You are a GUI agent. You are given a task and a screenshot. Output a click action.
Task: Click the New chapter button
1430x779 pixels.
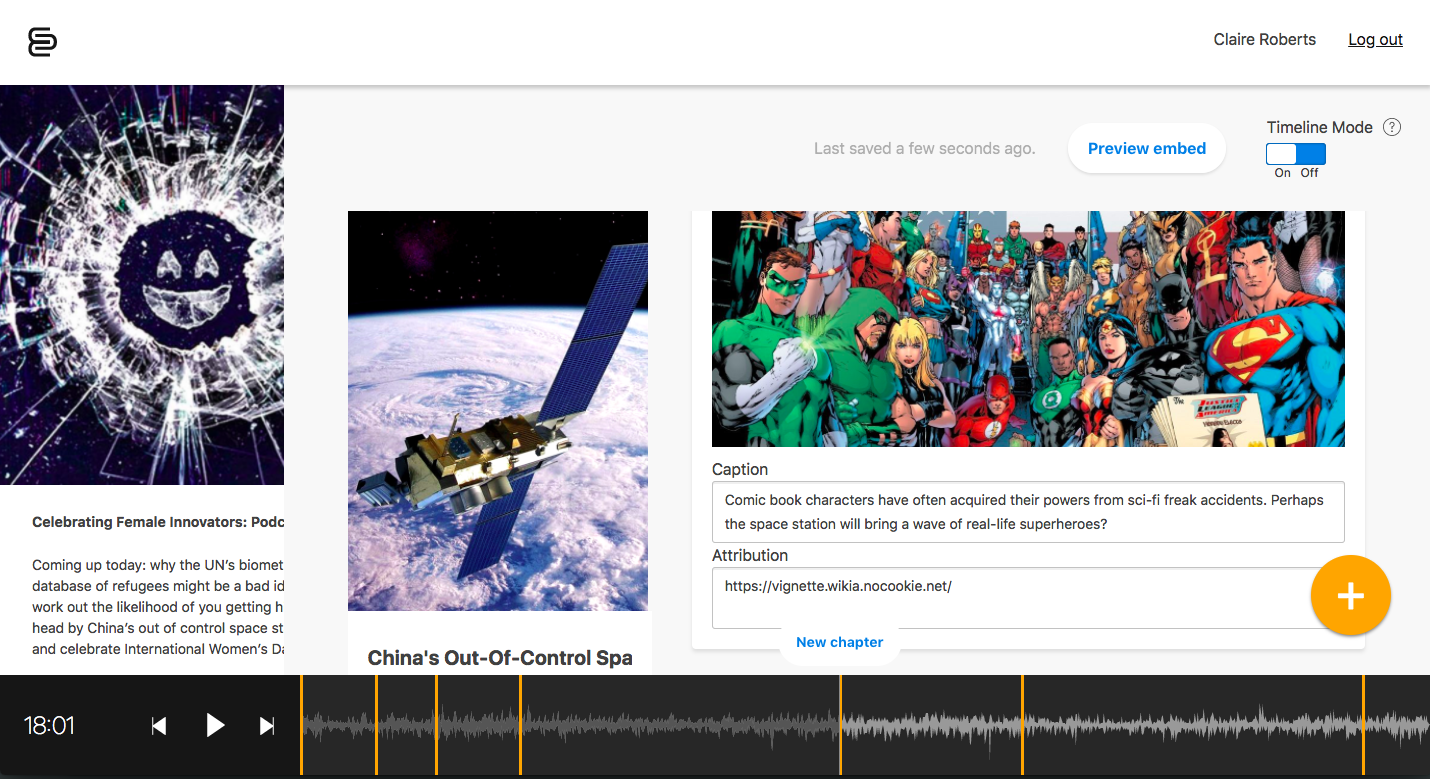click(840, 642)
